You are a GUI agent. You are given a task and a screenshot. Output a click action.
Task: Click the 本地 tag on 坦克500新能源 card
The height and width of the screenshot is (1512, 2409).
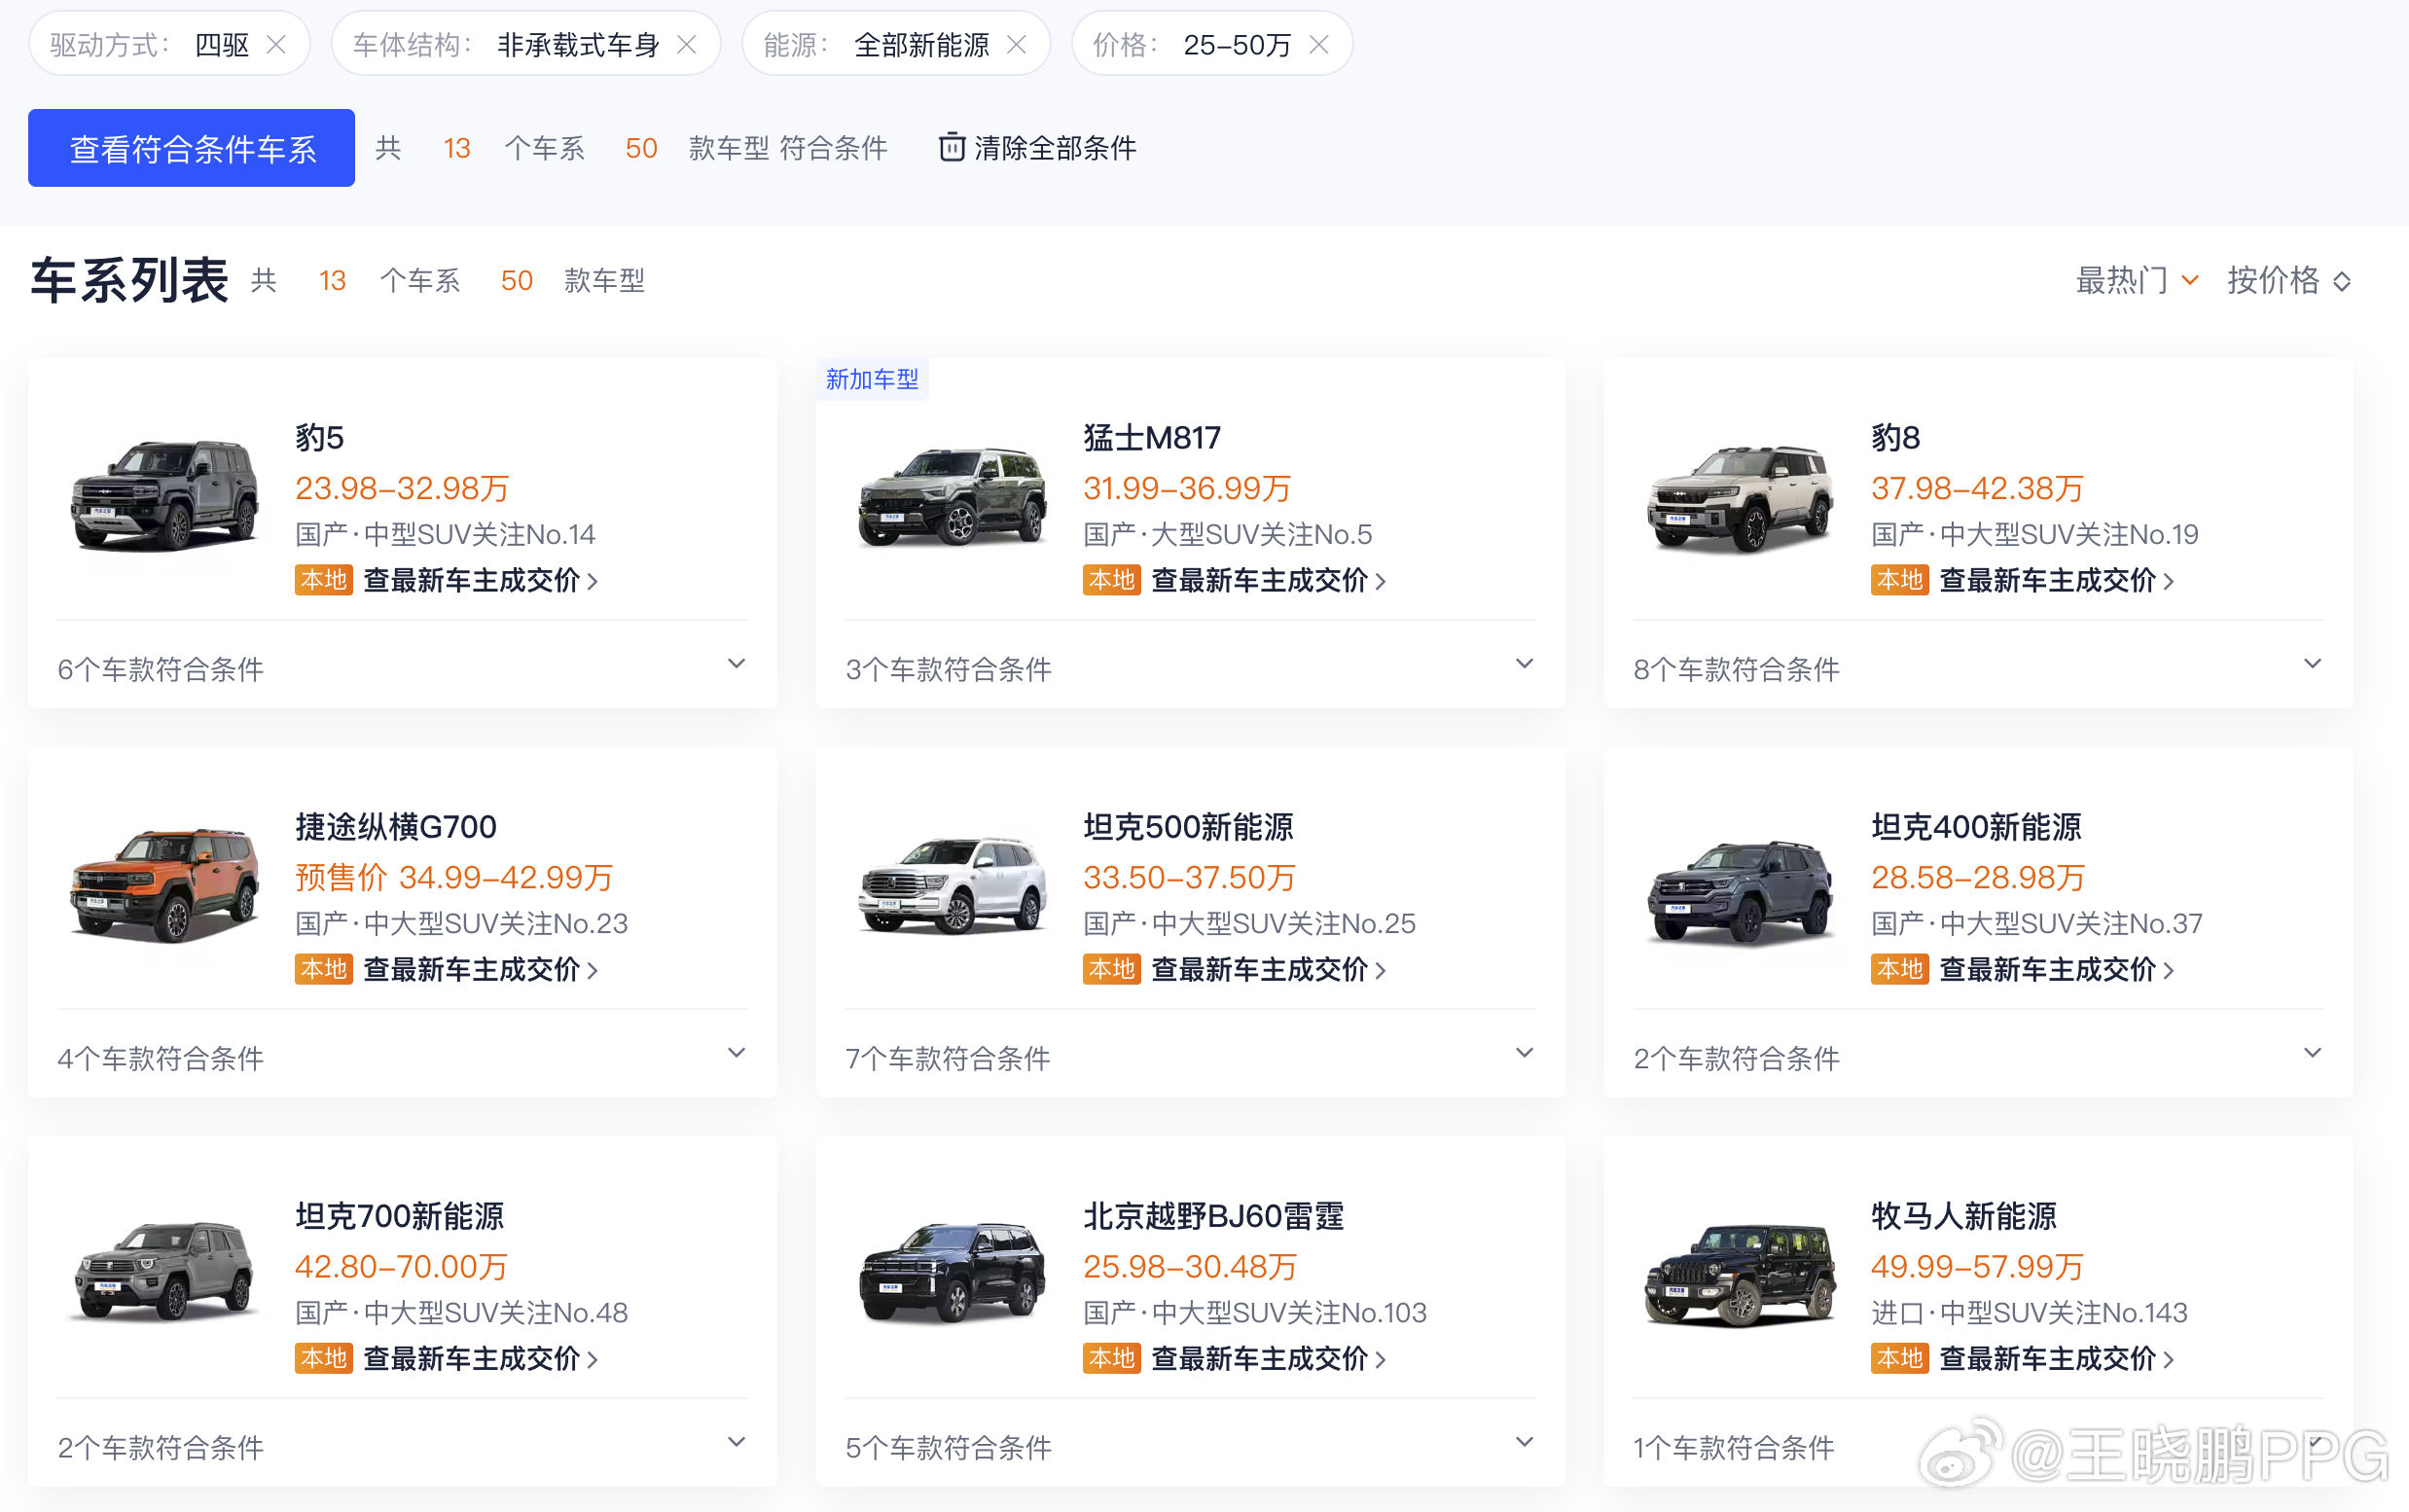click(1111, 969)
